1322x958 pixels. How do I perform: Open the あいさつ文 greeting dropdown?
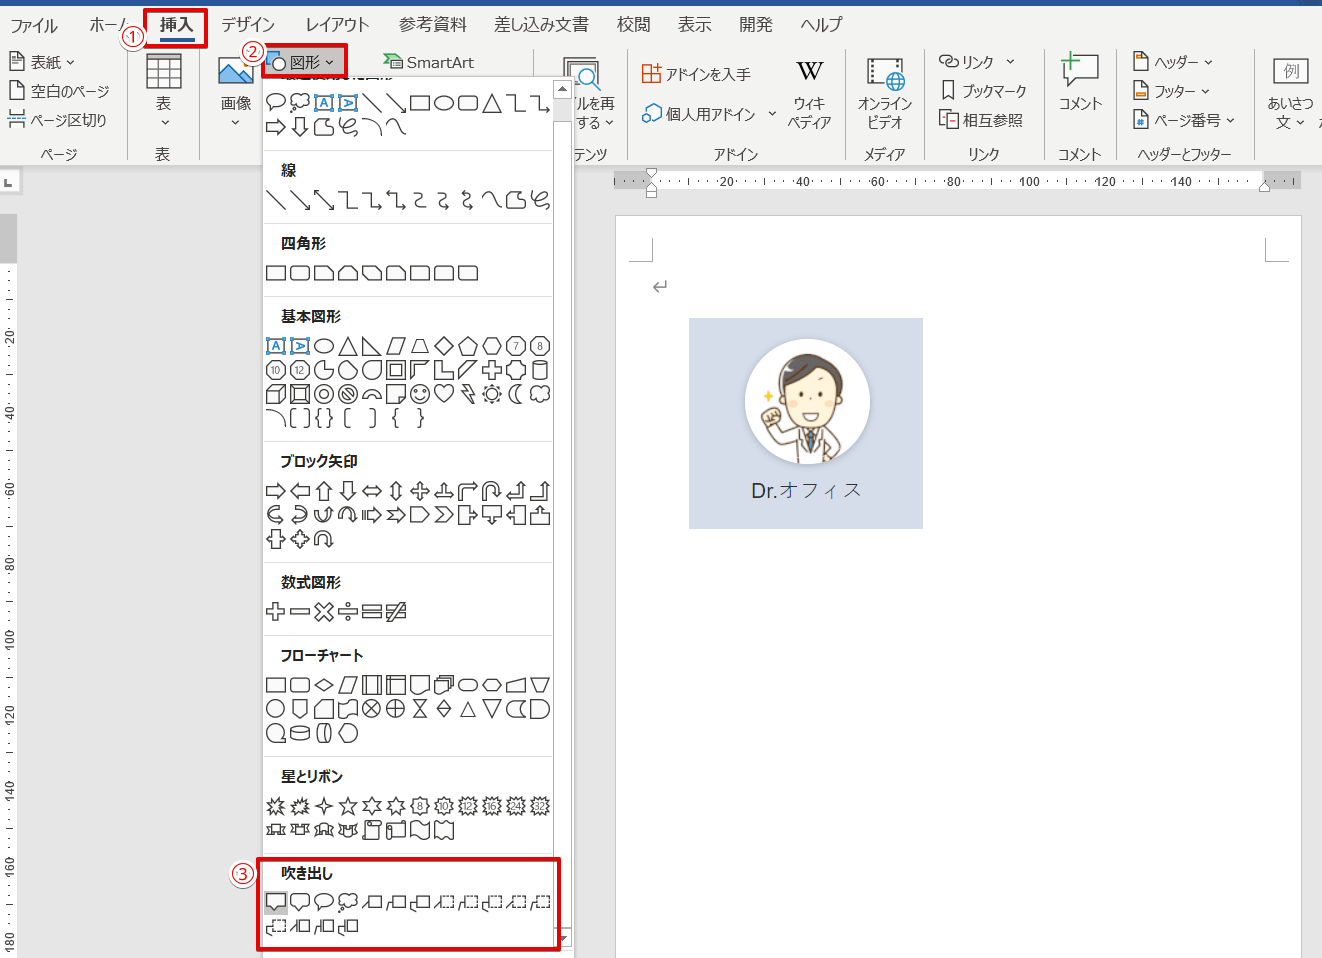click(x=1290, y=94)
